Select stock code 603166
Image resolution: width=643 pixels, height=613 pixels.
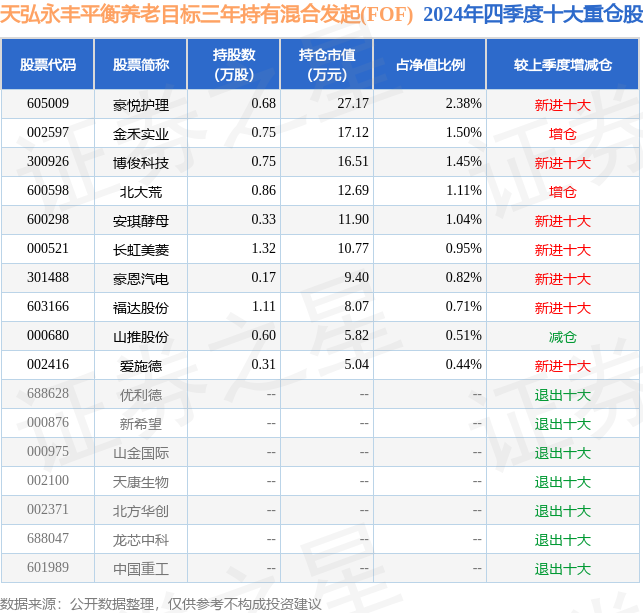(x=48, y=307)
